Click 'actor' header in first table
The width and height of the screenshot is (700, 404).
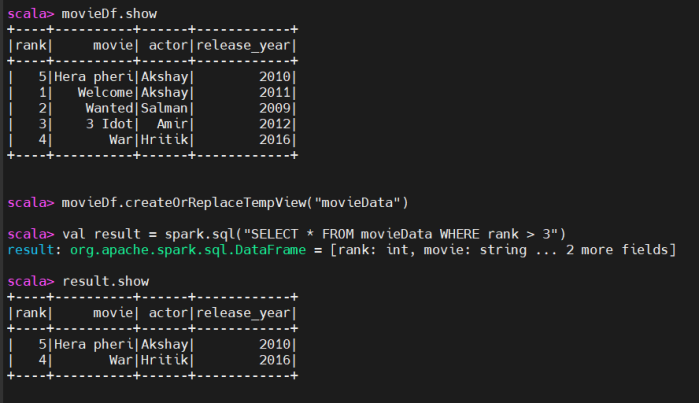[x=168, y=46]
